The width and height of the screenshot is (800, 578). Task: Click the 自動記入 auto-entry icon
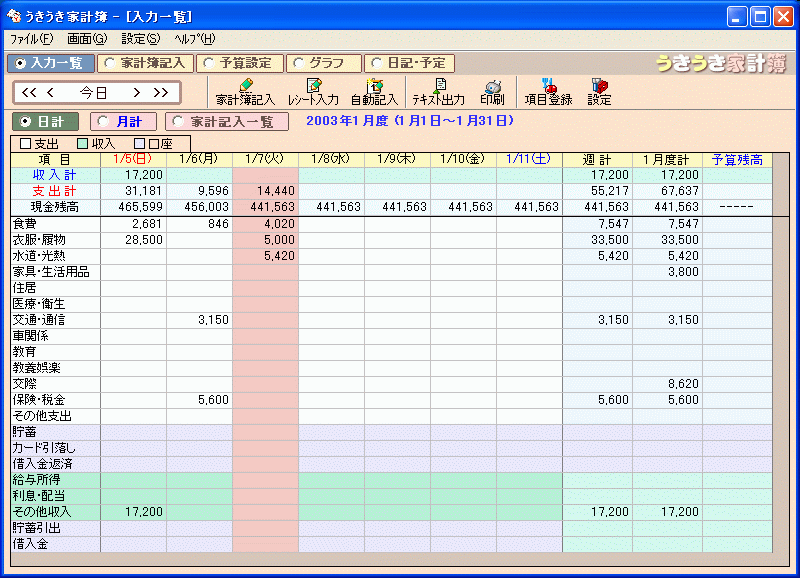(x=374, y=92)
